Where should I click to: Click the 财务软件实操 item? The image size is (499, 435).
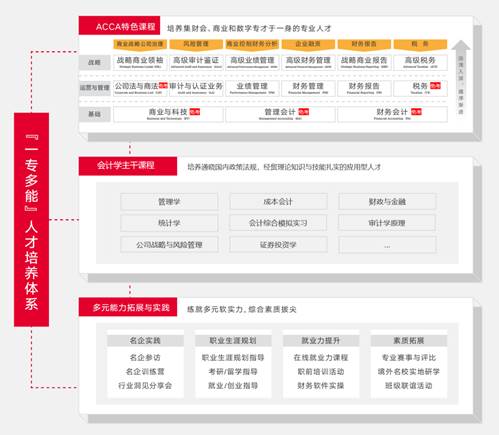click(321, 386)
